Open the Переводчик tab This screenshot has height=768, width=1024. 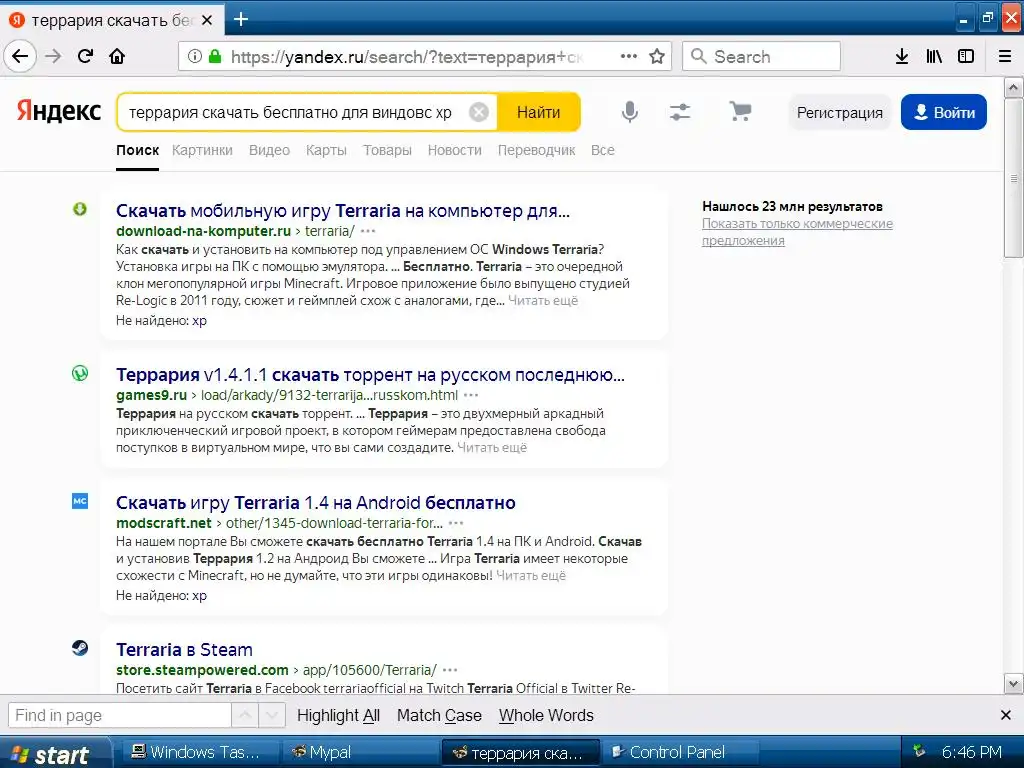(536, 150)
